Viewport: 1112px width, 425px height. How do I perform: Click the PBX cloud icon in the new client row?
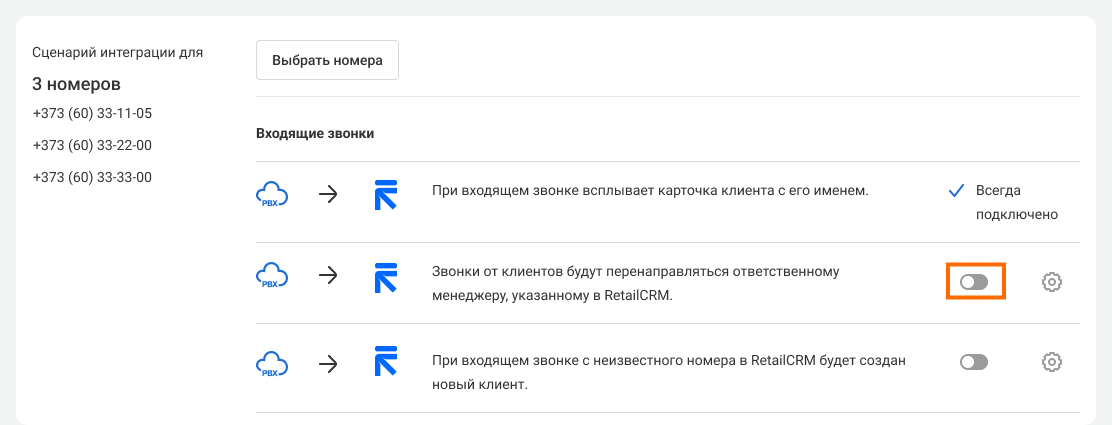[272, 364]
